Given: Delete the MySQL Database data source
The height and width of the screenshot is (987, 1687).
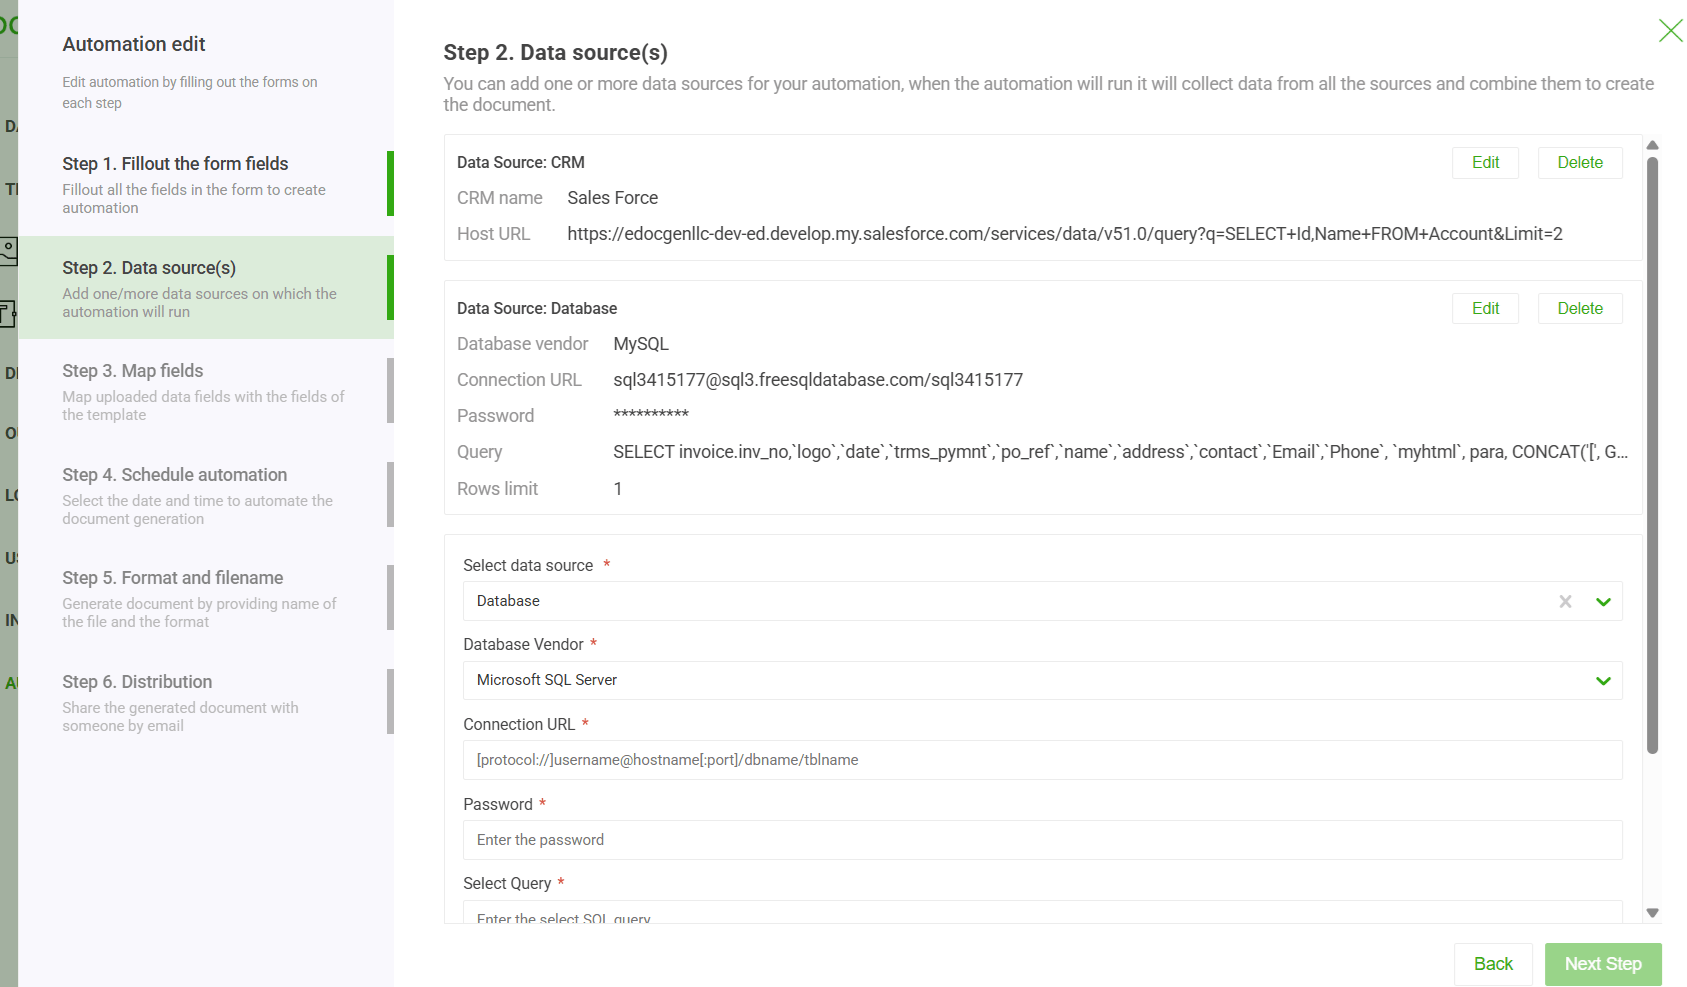Looking at the screenshot, I should pyautogui.click(x=1580, y=308).
